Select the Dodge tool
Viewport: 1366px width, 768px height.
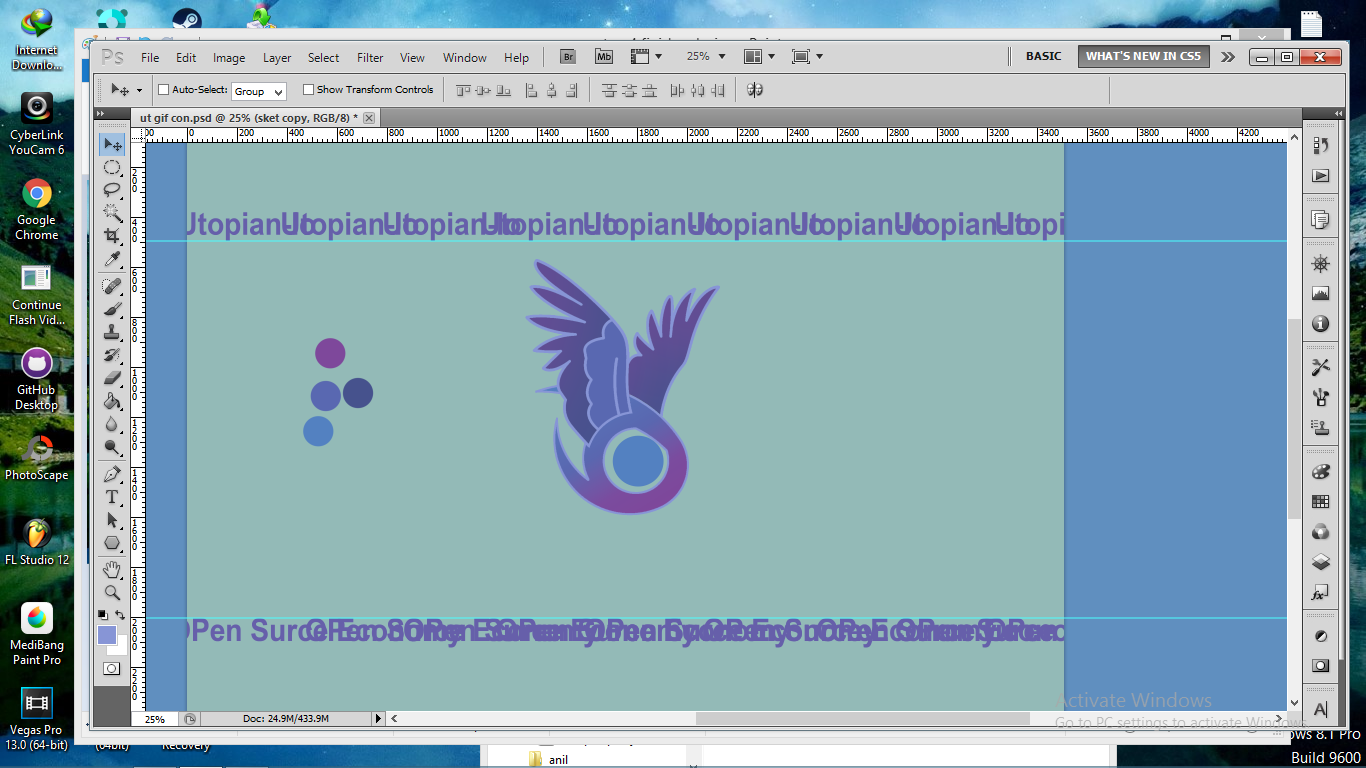(x=113, y=447)
